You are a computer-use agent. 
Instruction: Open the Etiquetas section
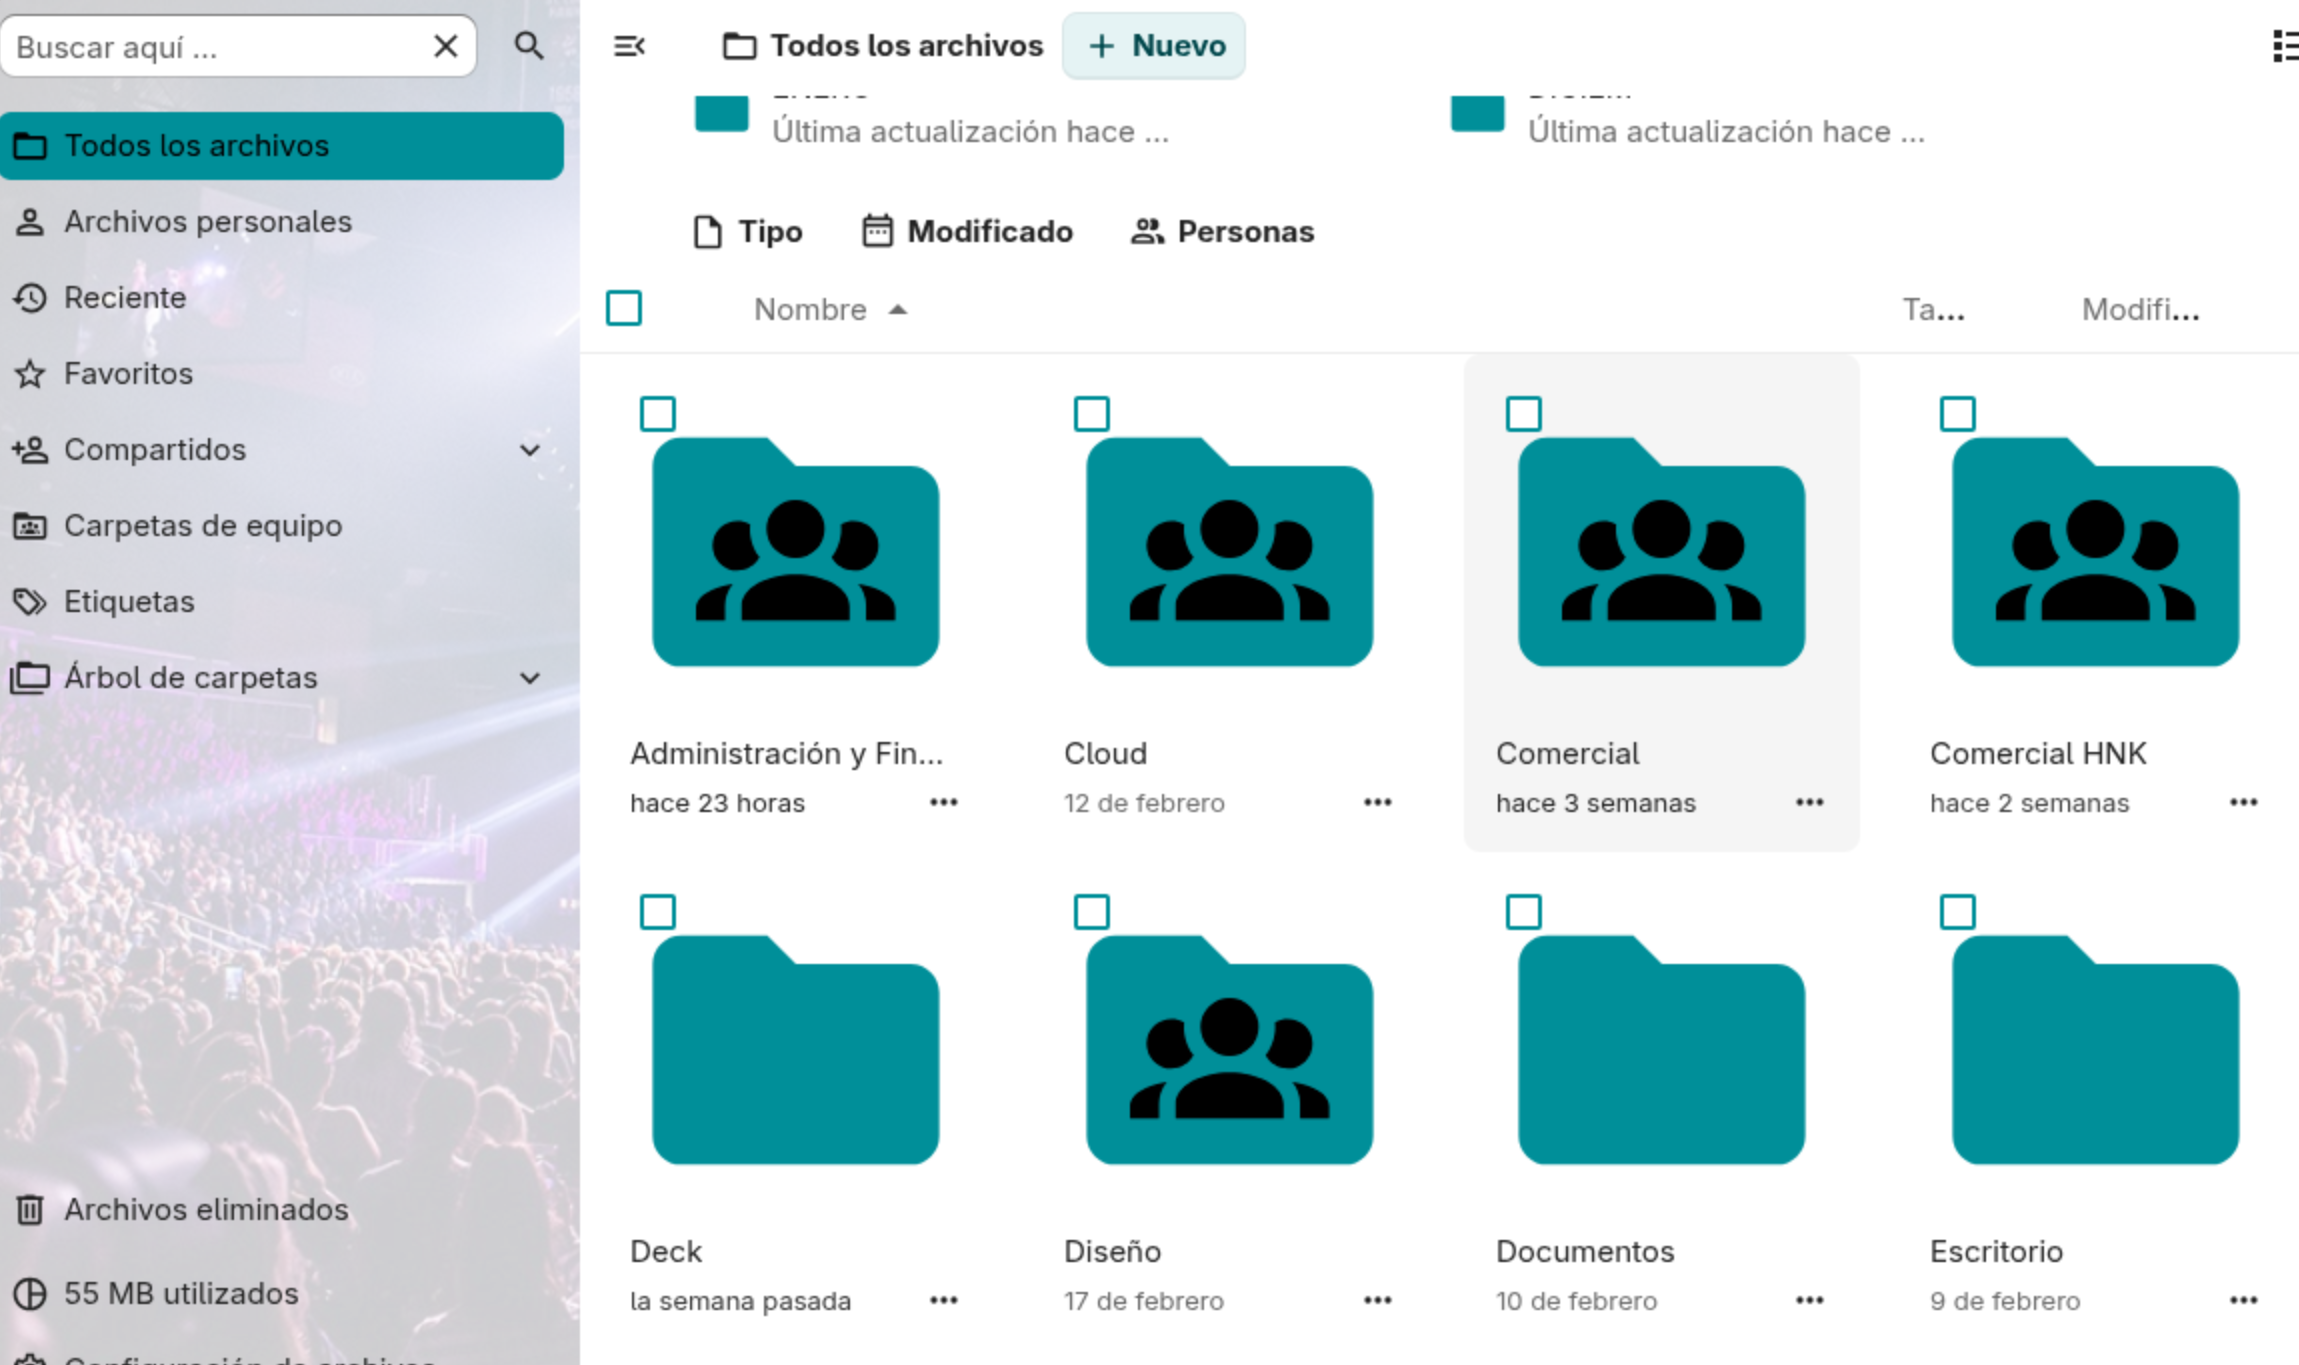(x=129, y=601)
